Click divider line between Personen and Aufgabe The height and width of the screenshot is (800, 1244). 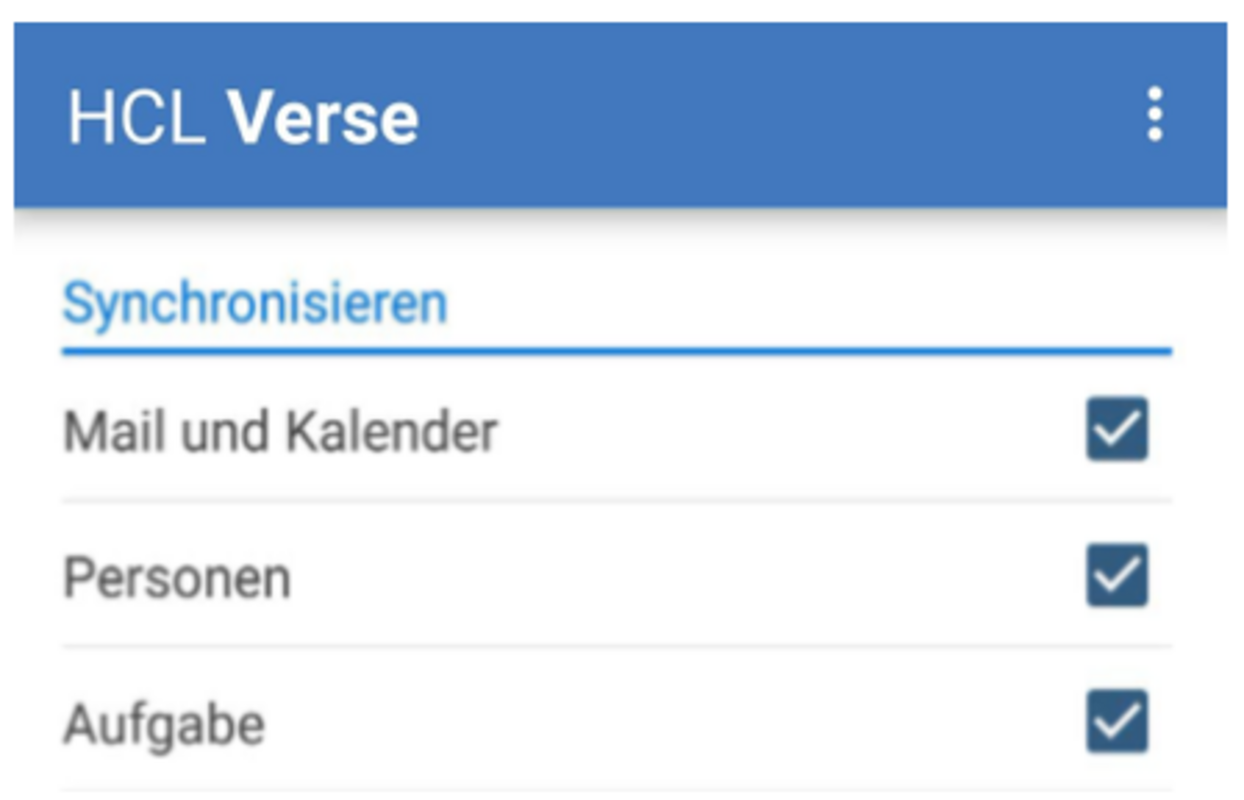pos(616,646)
